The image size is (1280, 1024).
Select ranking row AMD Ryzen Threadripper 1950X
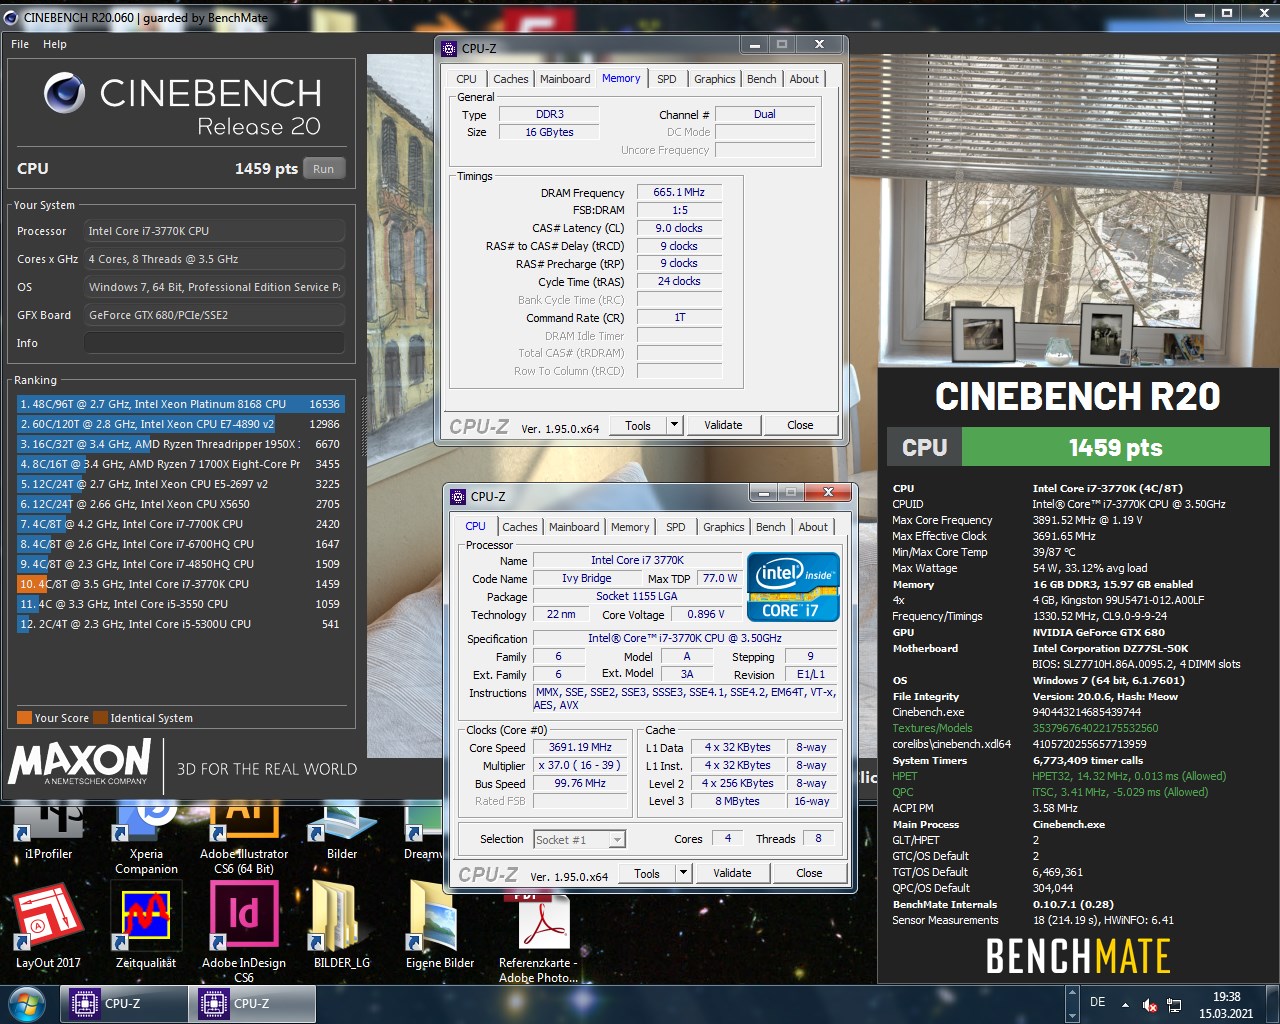coord(181,444)
